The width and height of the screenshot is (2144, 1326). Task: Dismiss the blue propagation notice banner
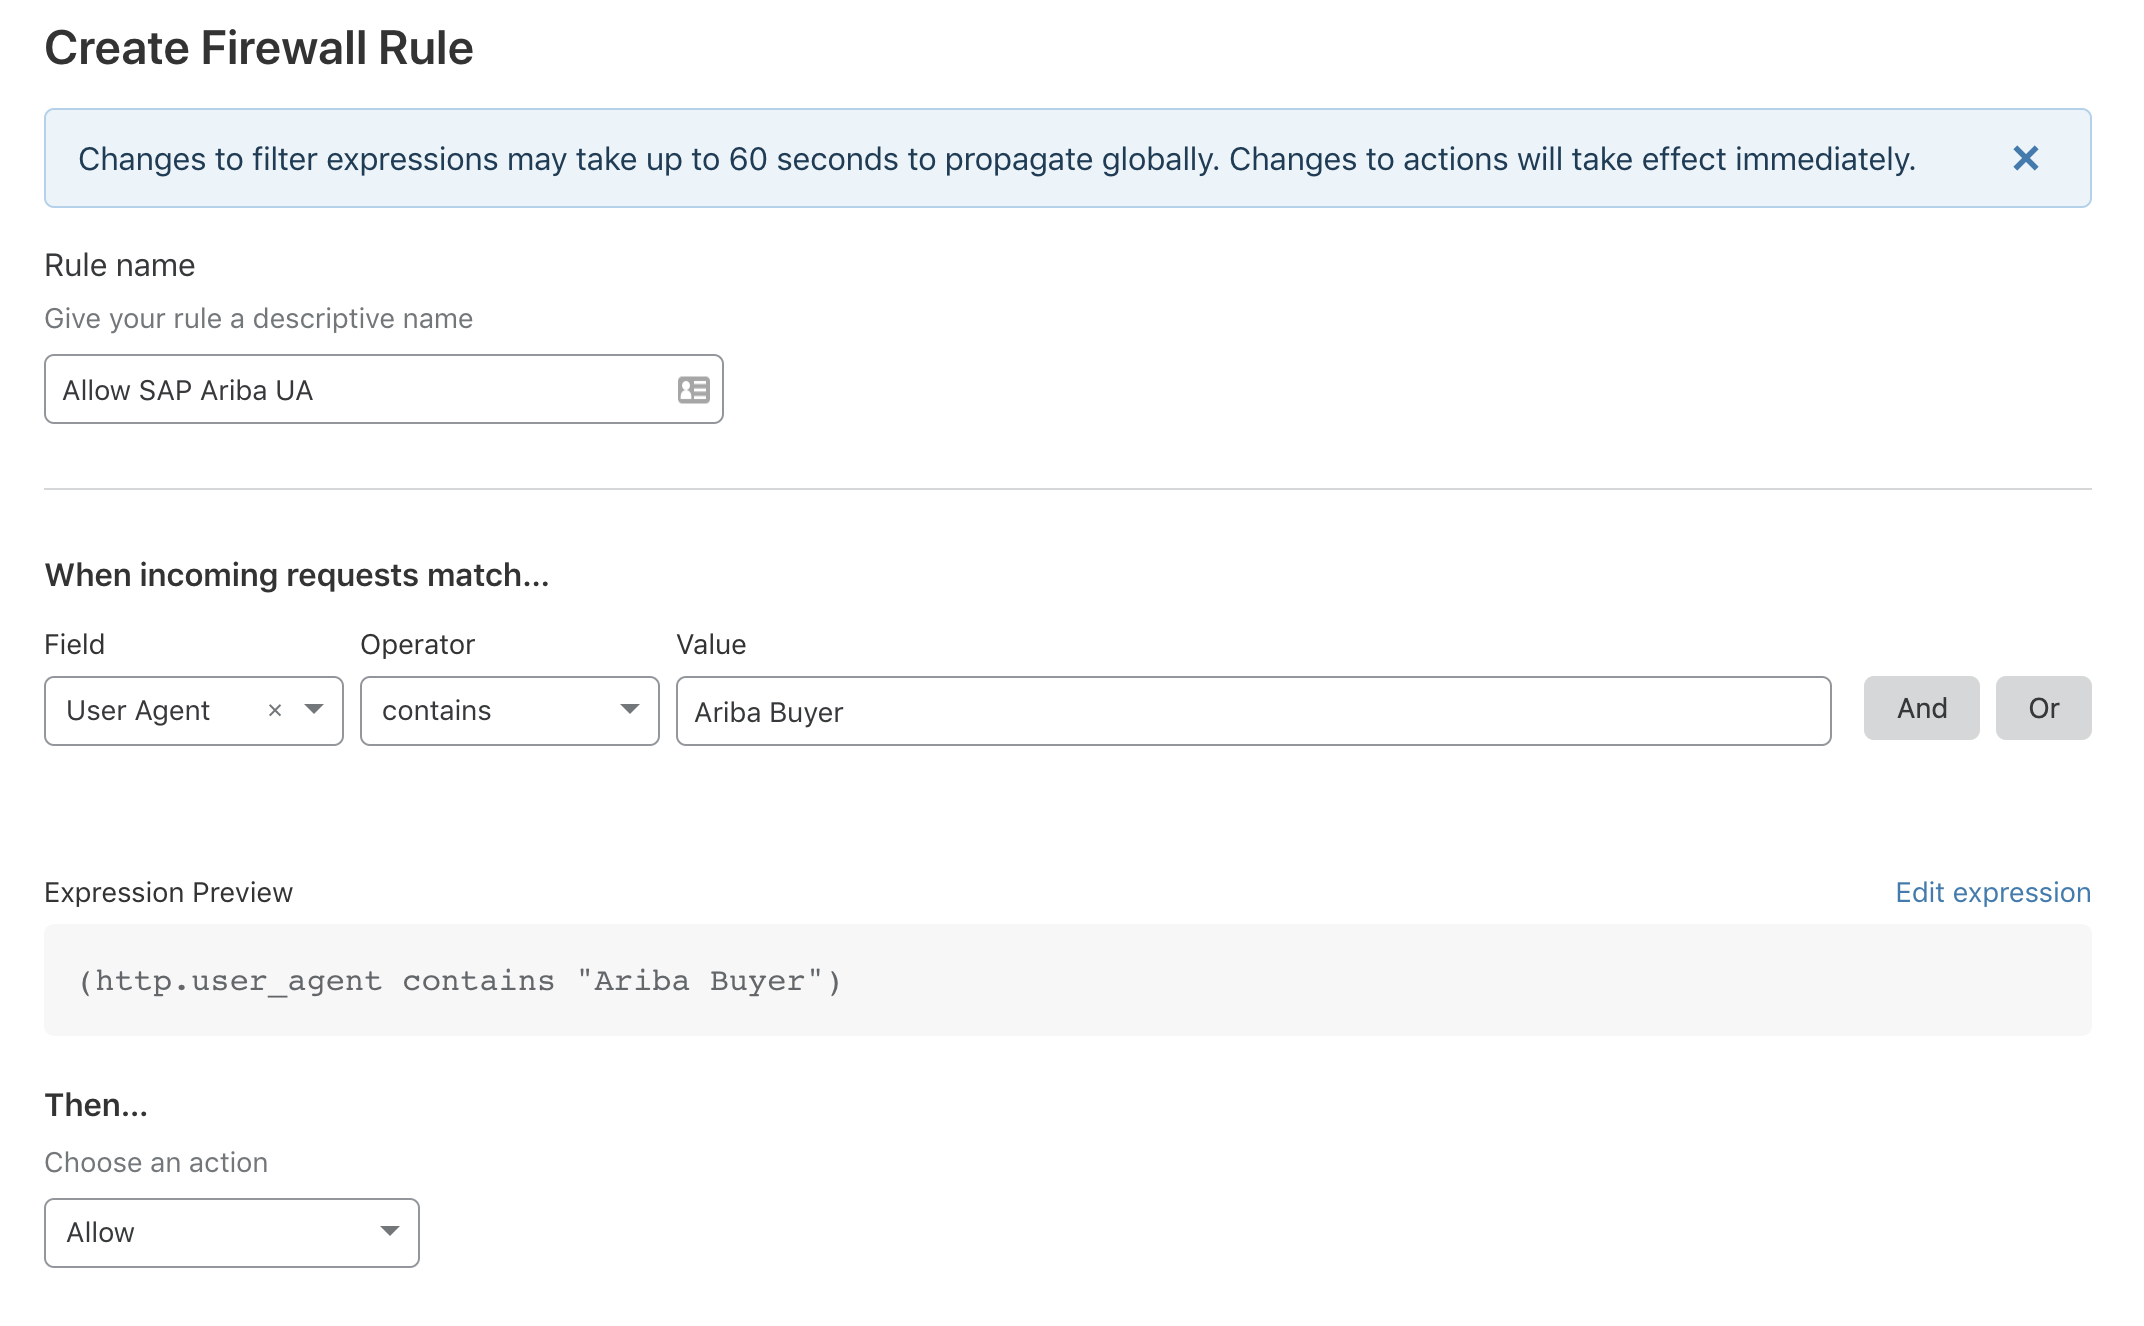(x=2025, y=158)
